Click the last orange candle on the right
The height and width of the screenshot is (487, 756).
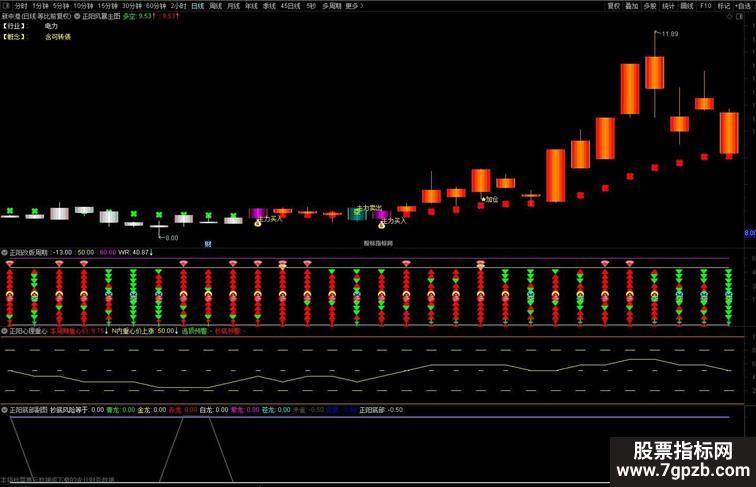pos(729,133)
